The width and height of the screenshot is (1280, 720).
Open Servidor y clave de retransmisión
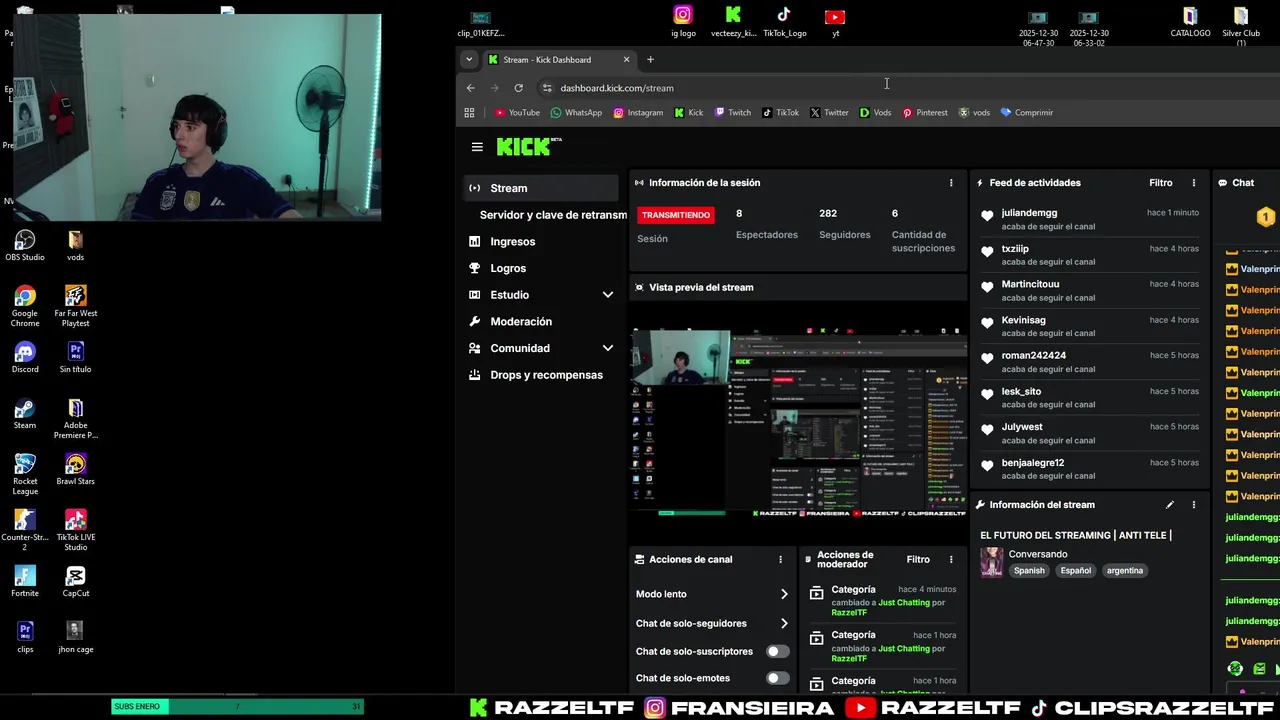pos(553,215)
